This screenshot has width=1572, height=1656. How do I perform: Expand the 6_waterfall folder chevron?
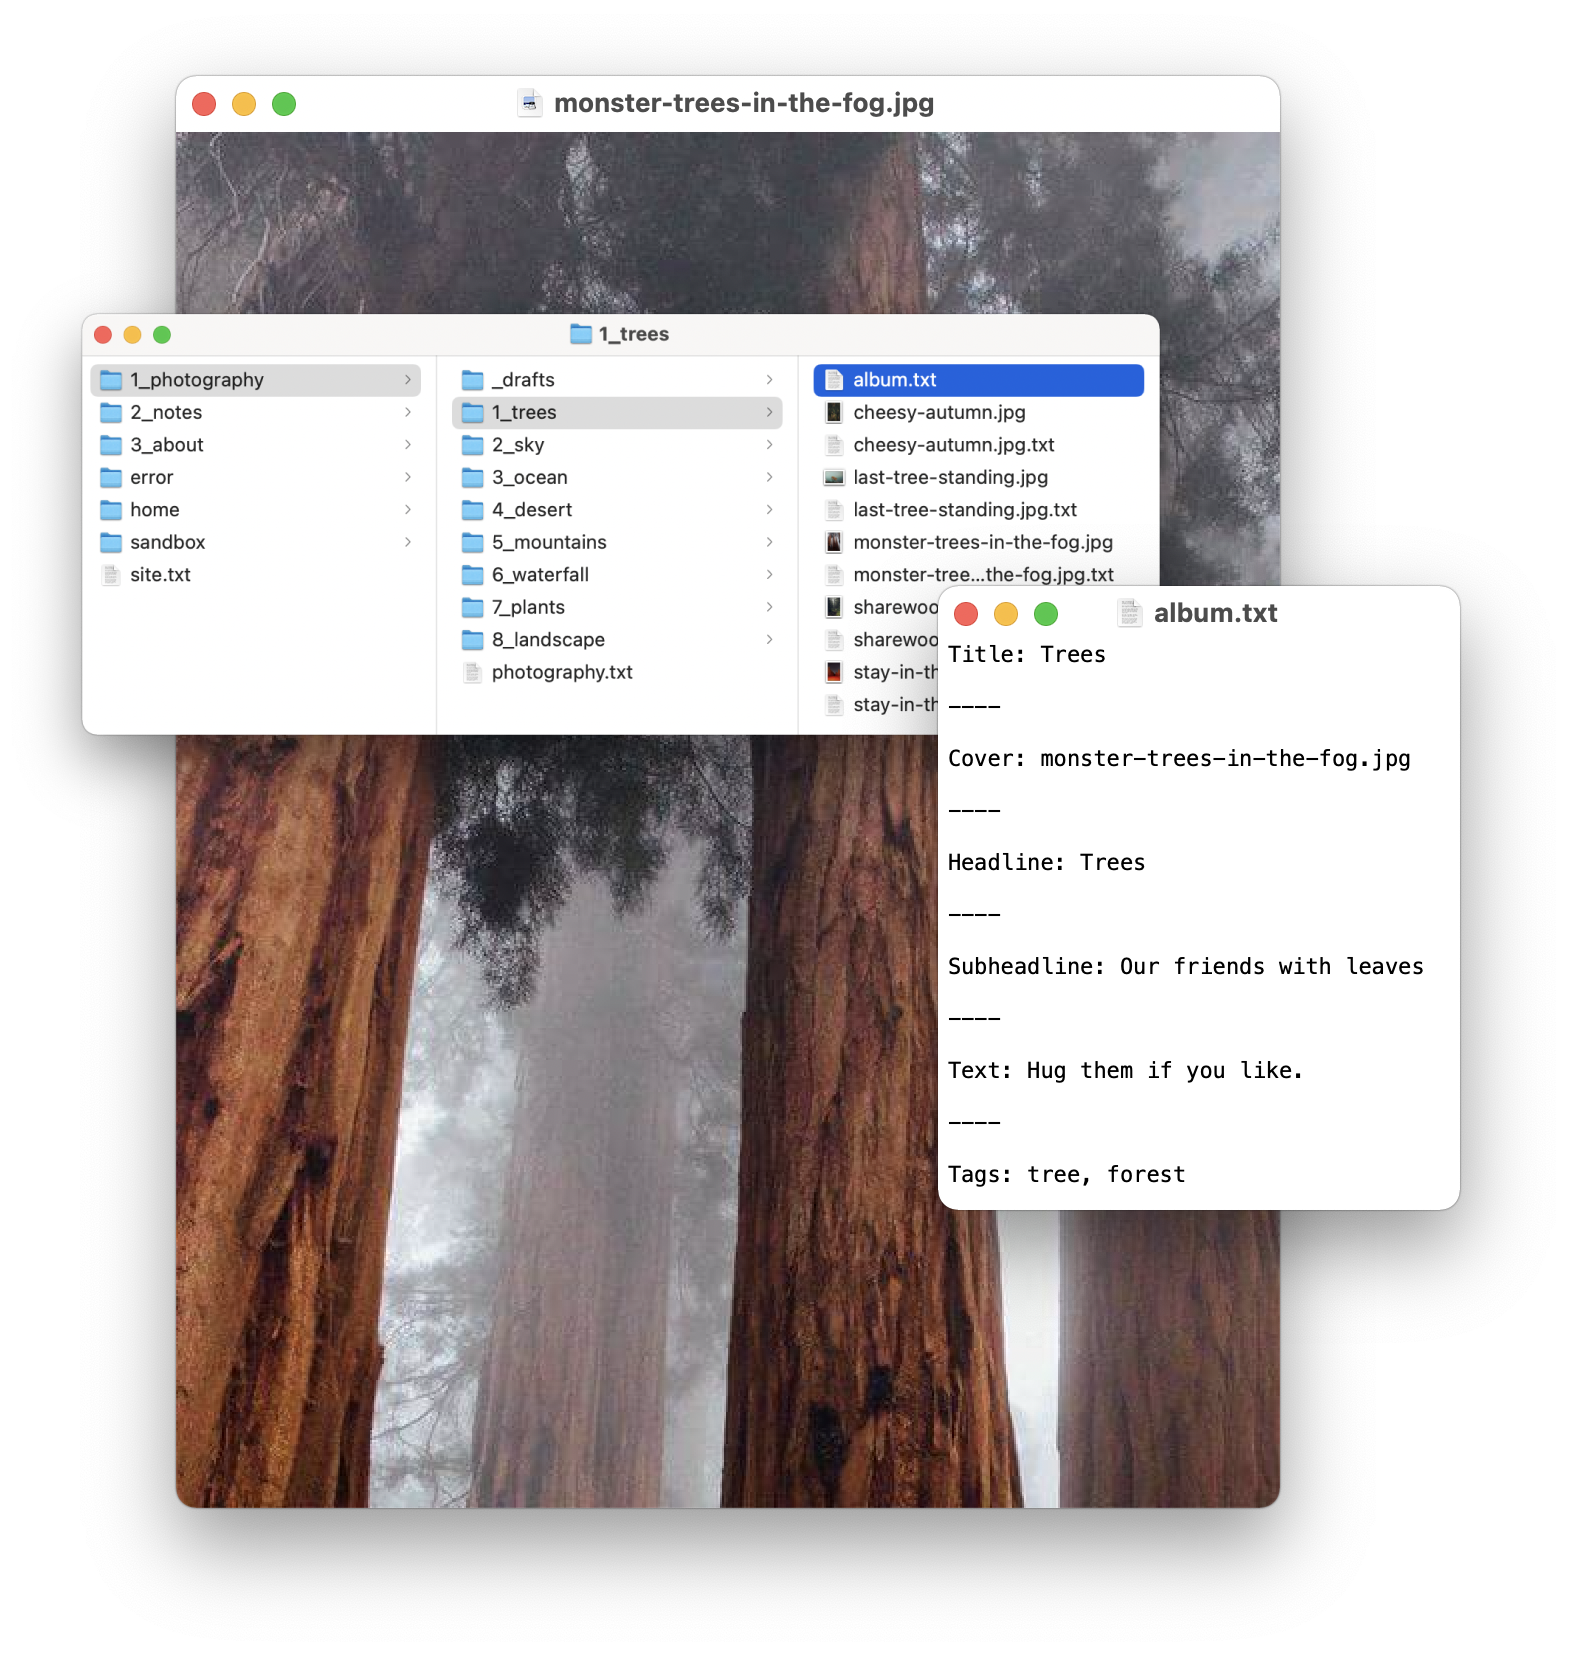769,575
